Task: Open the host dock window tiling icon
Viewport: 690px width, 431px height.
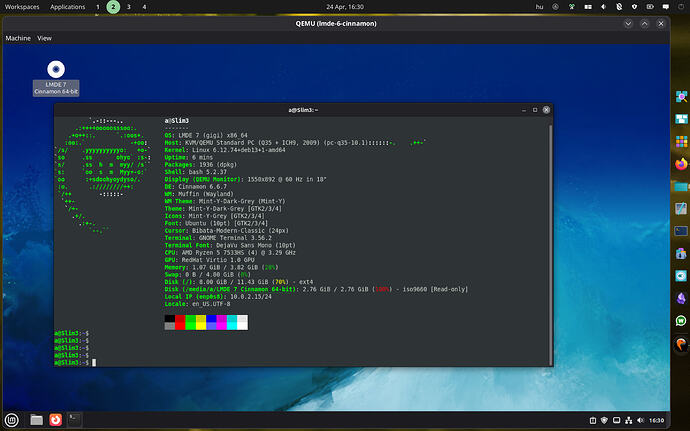Action: [x=681, y=119]
